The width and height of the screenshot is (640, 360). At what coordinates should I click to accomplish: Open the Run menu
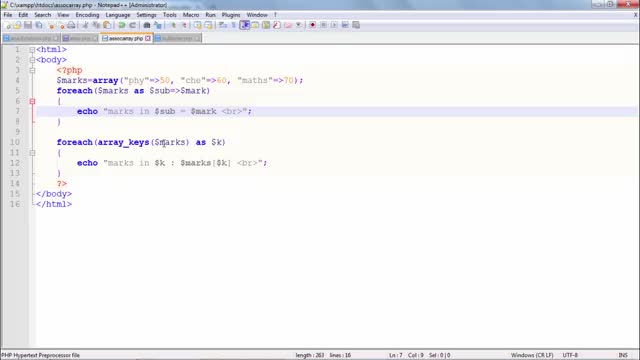210,15
